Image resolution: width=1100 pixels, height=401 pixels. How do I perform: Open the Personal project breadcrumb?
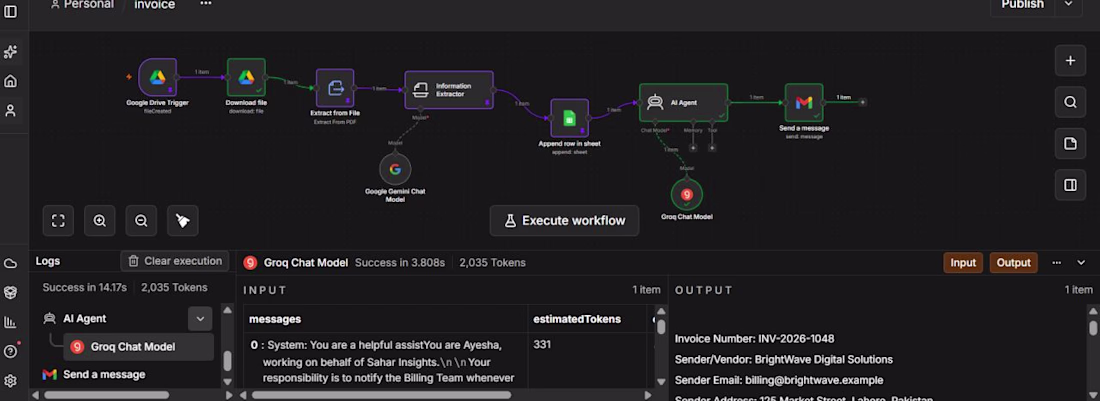82,4
